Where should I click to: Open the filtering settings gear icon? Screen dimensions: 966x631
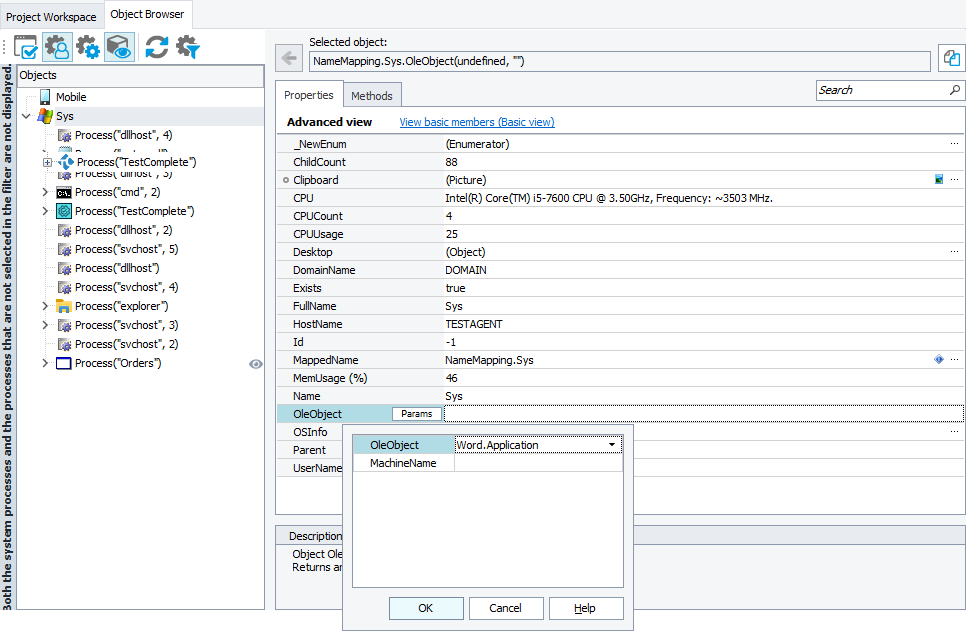coord(185,47)
